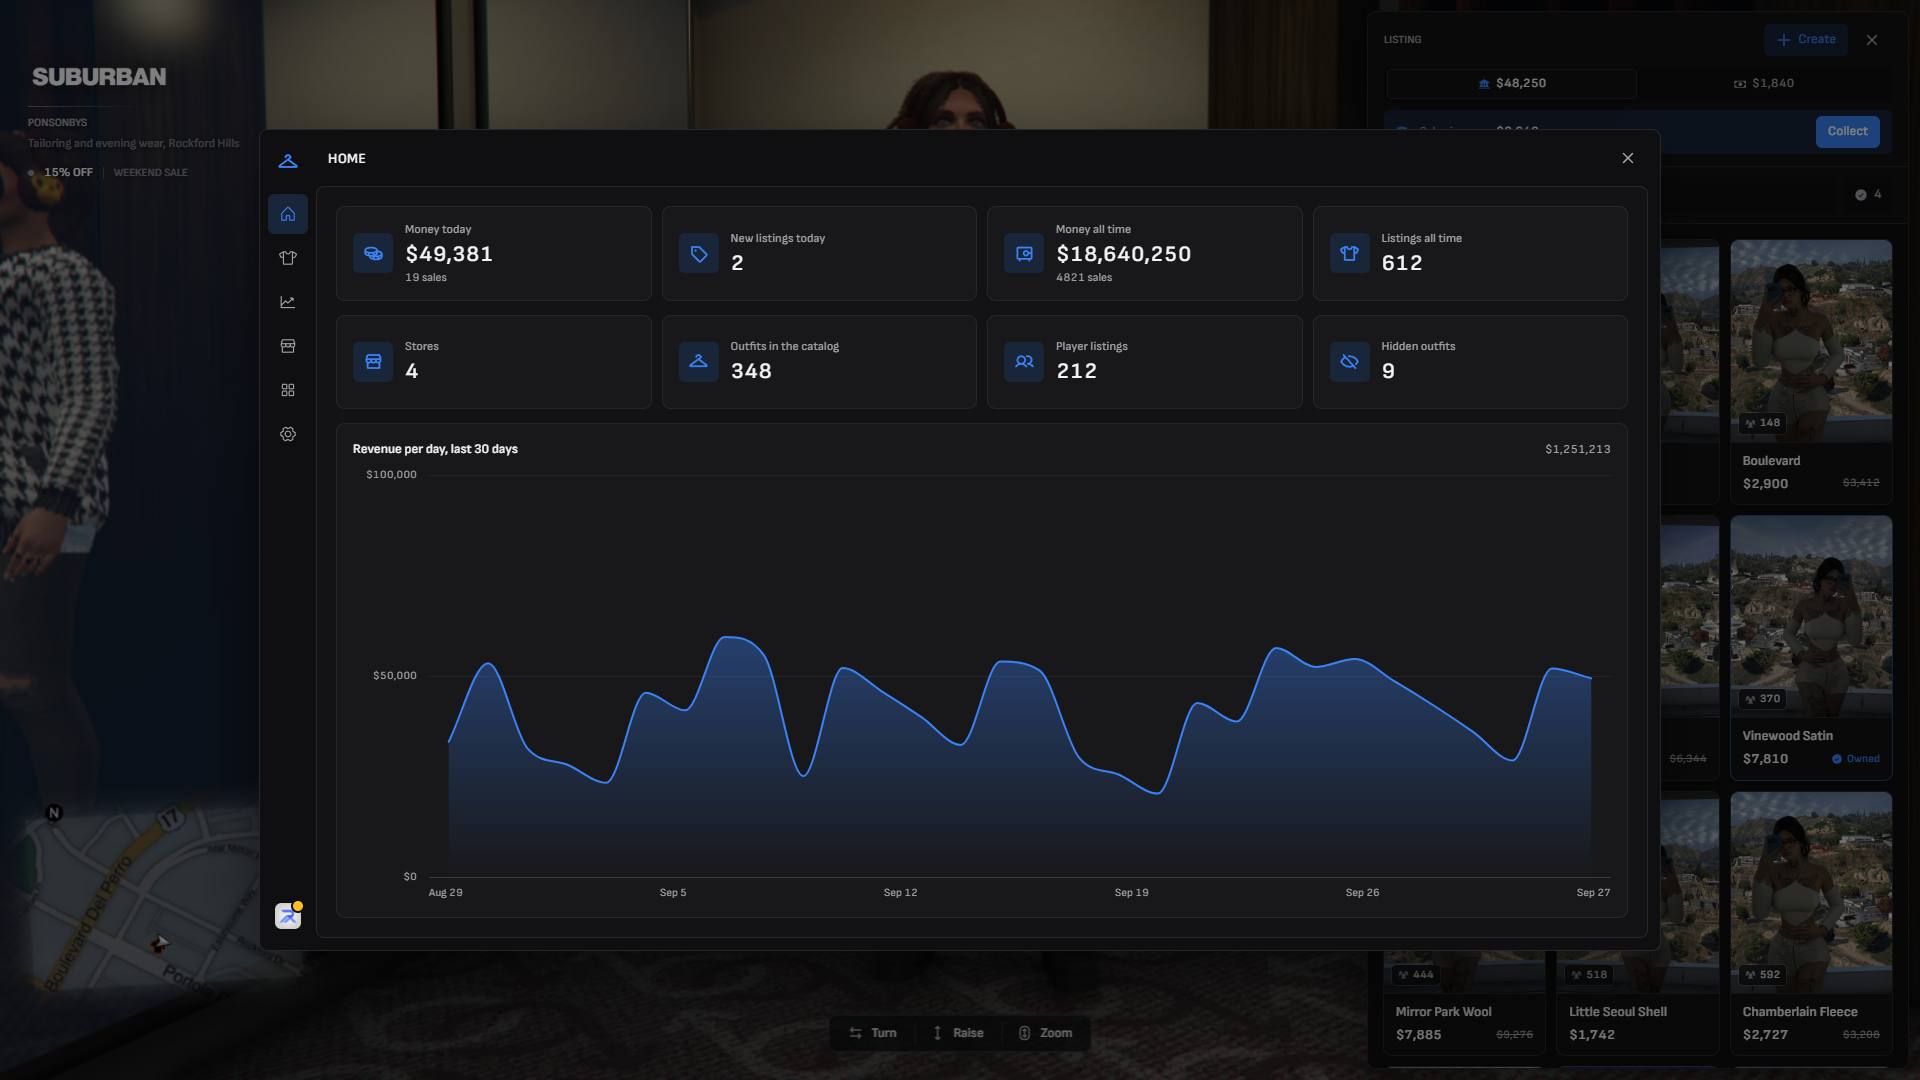Select the $1,840 cash balance tab
This screenshot has width=1920, height=1080.
pyautogui.click(x=1764, y=84)
